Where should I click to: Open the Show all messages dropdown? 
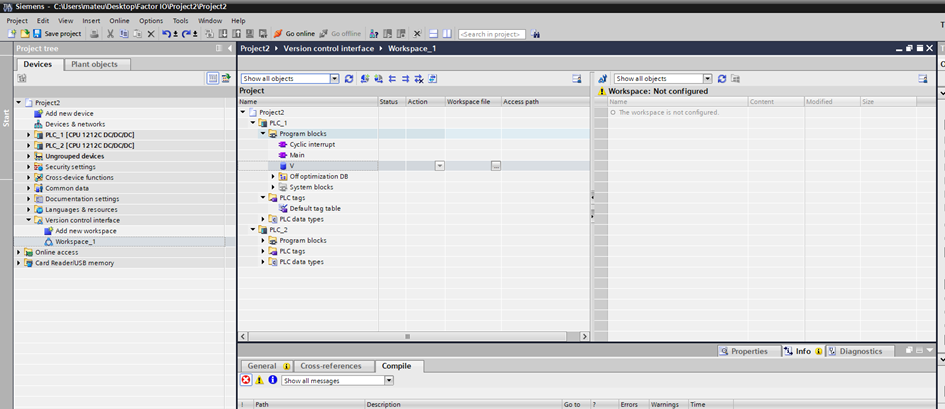(x=389, y=380)
